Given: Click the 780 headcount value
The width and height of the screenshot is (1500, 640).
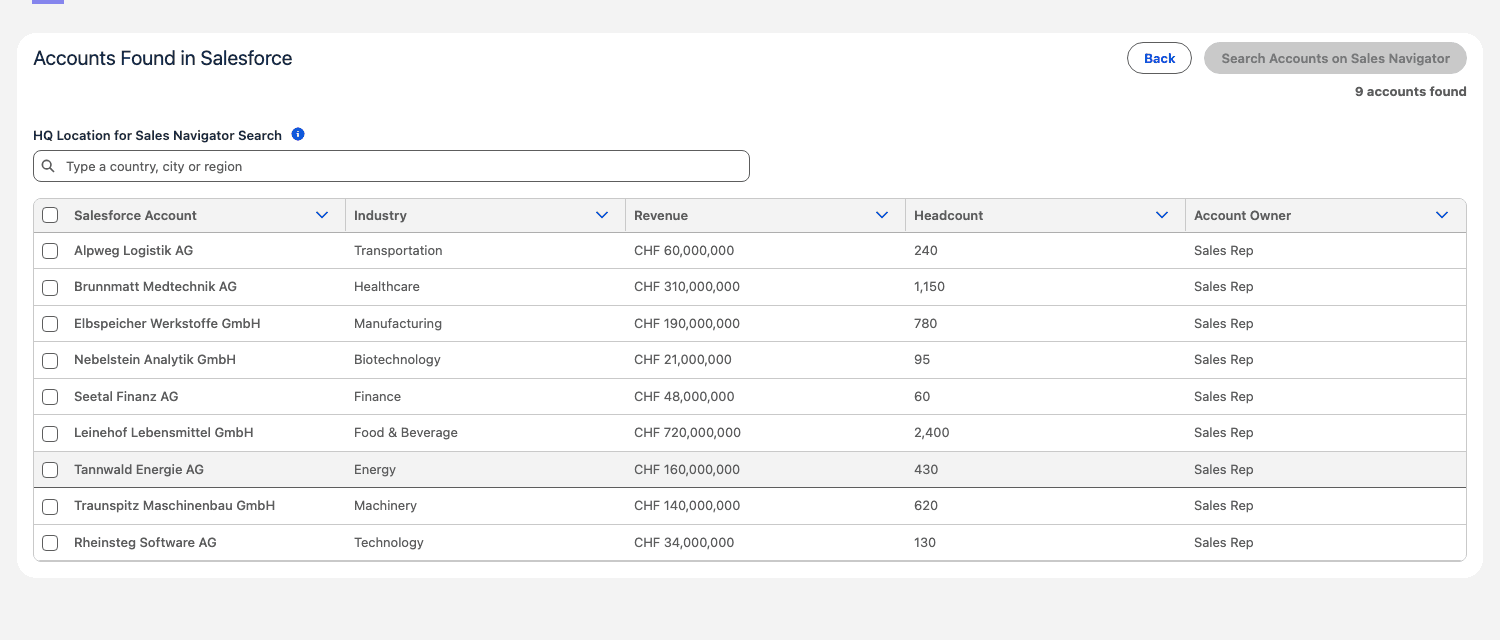Looking at the screenshot, I should point(926,323).
